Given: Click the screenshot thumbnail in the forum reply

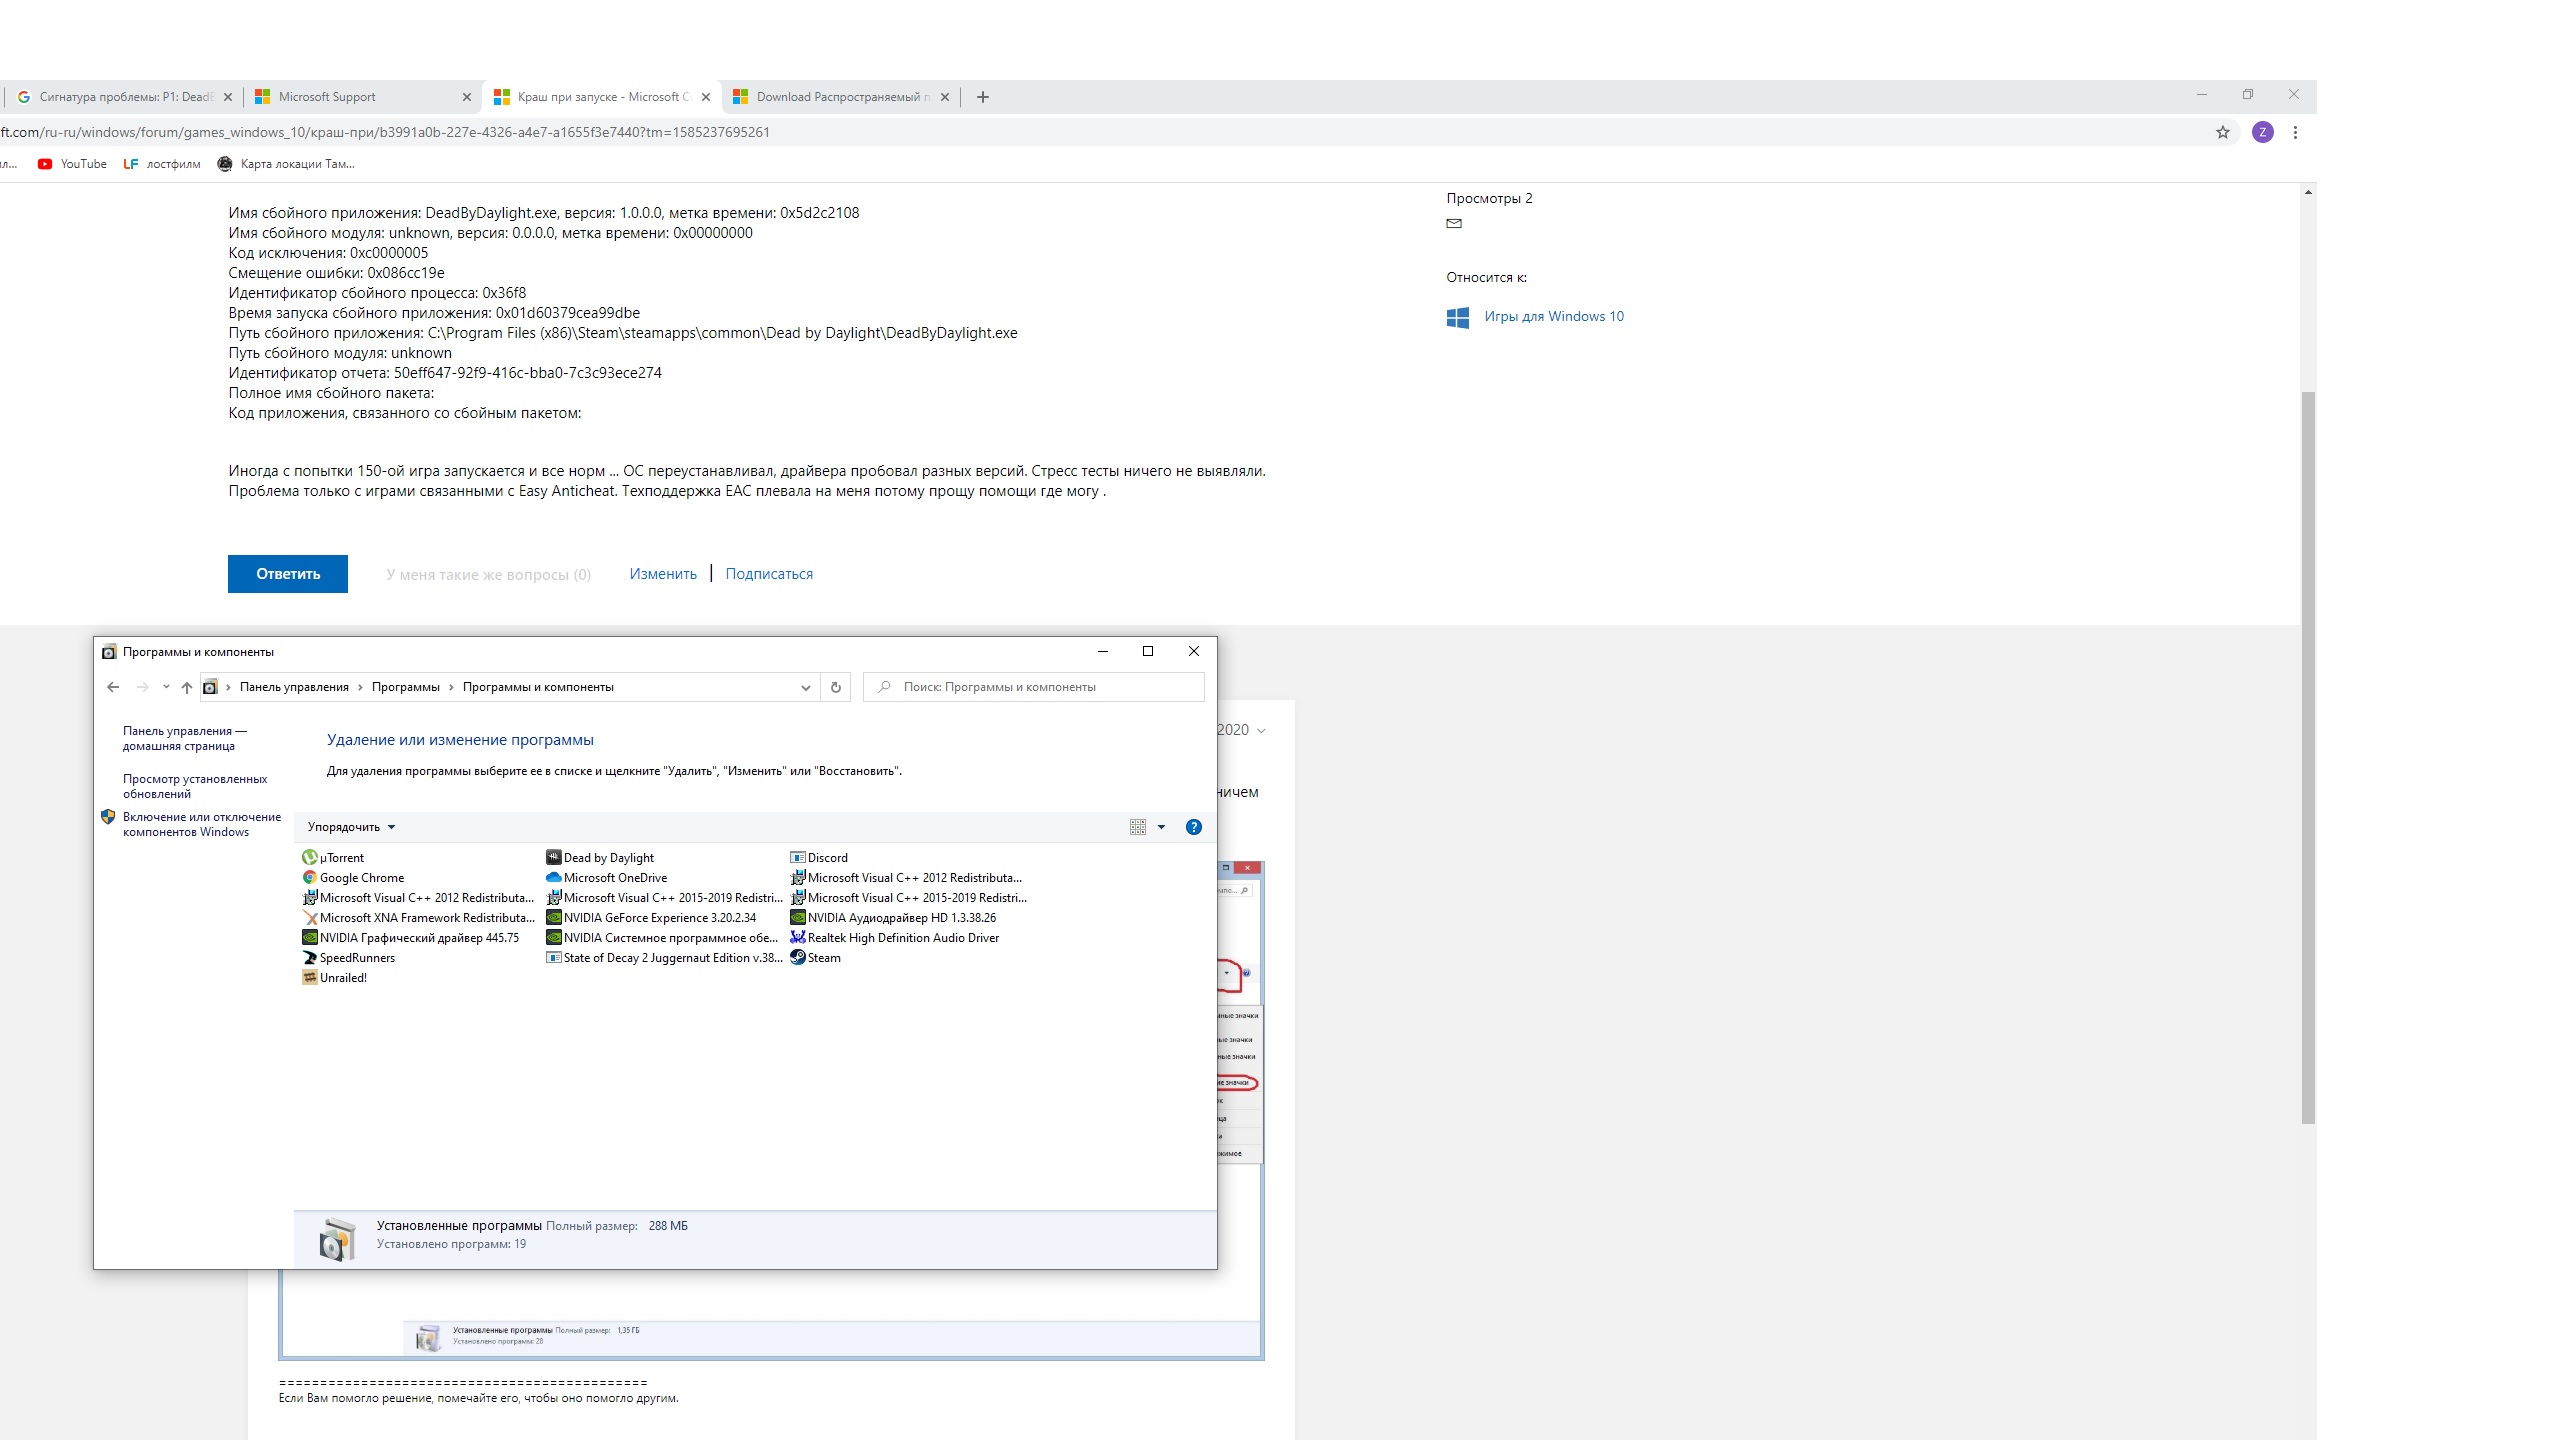Looking at the screenshot, I should 771,1110.
